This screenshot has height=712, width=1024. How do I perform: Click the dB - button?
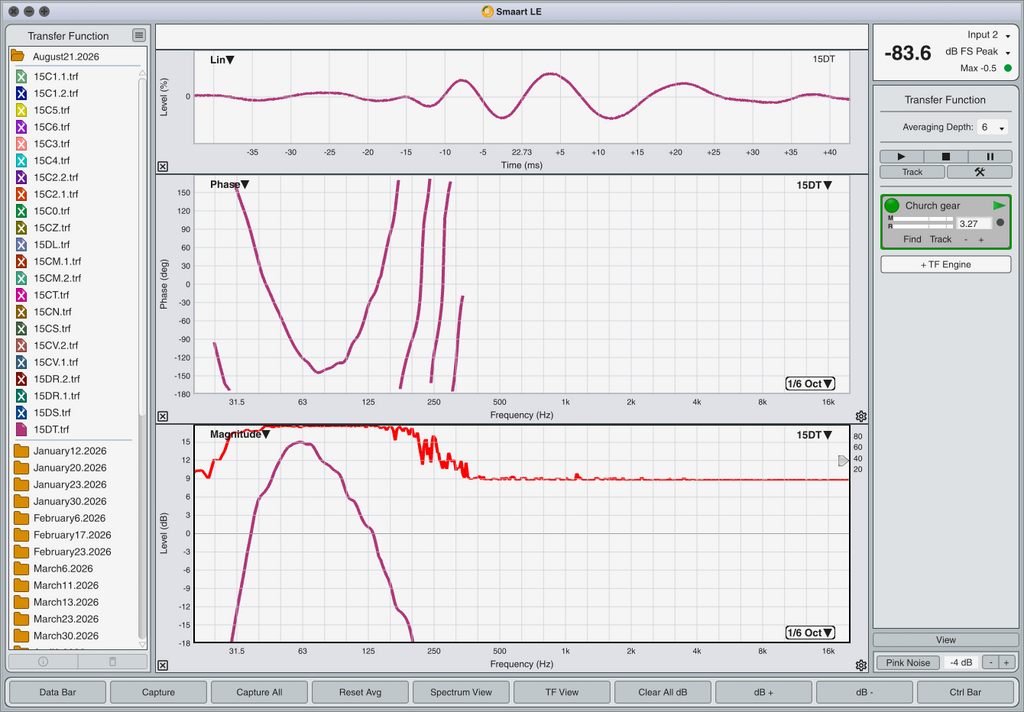click(x=864, y=692)
